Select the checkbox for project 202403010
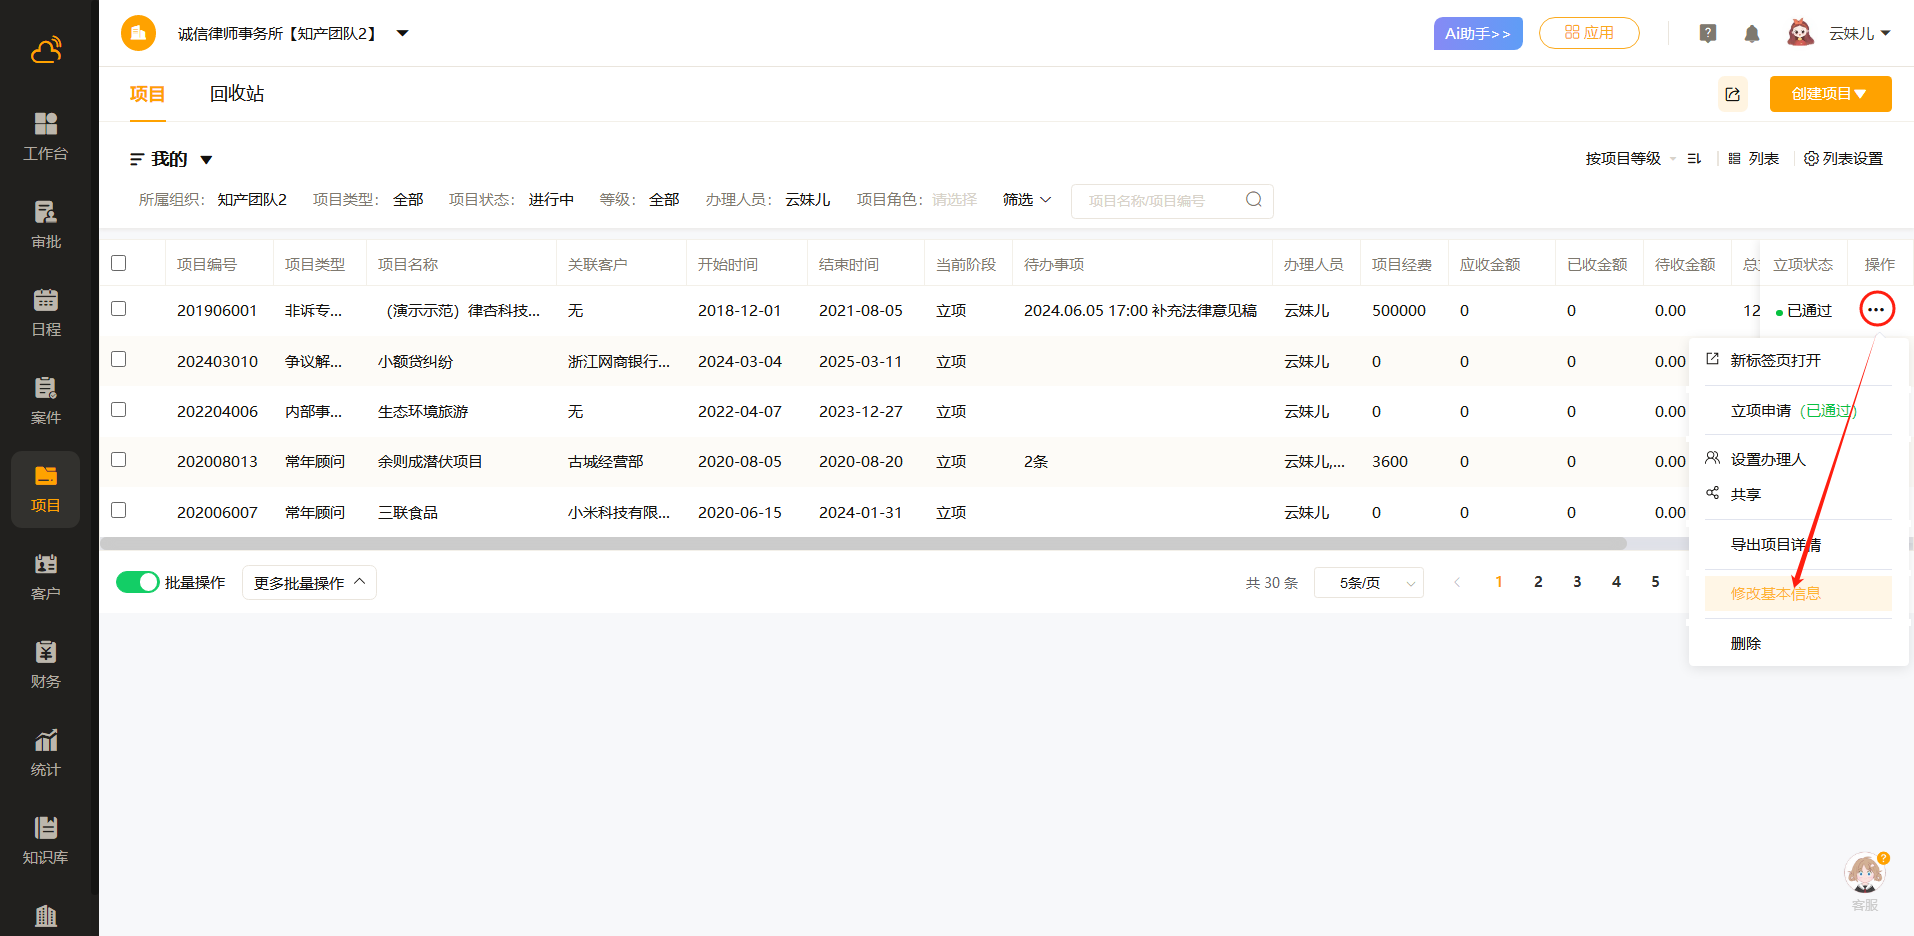The height and width of the screenshot is (936, 1914). click(x=119, y=359)
